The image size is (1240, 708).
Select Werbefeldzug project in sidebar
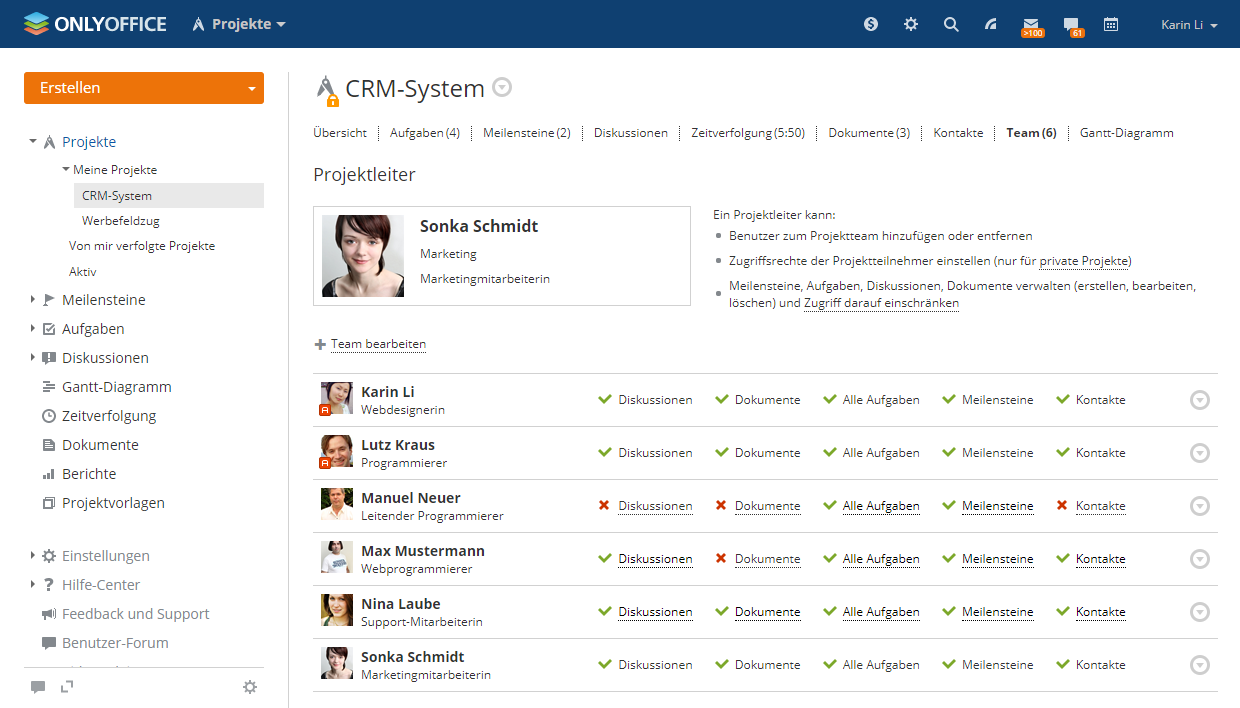pos(120,221)
